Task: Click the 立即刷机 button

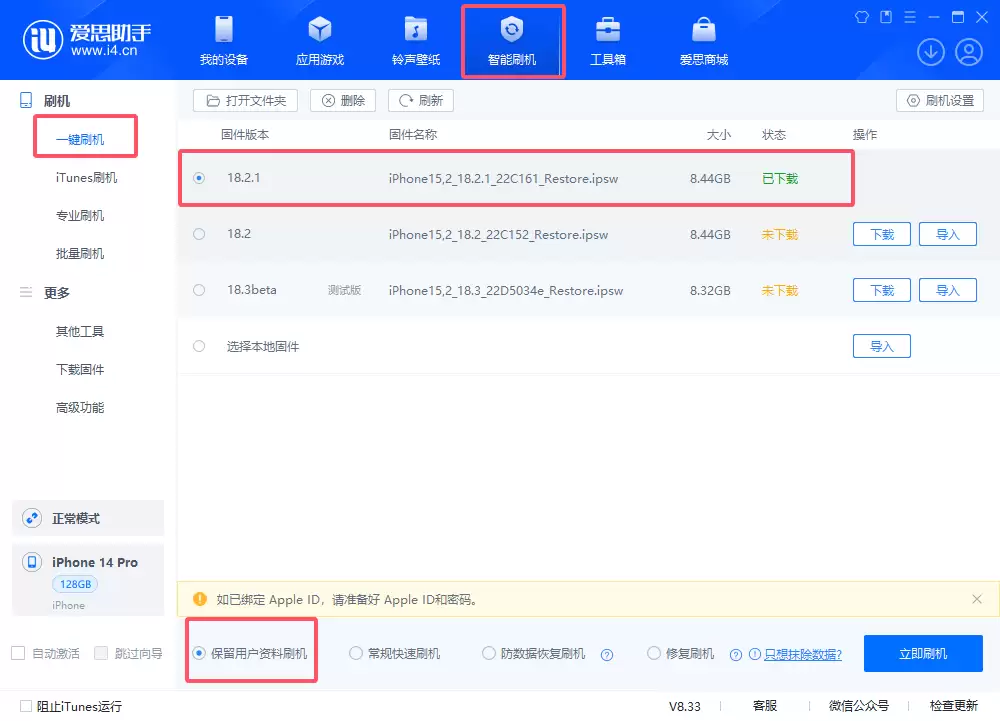Action: coord(923,654)
